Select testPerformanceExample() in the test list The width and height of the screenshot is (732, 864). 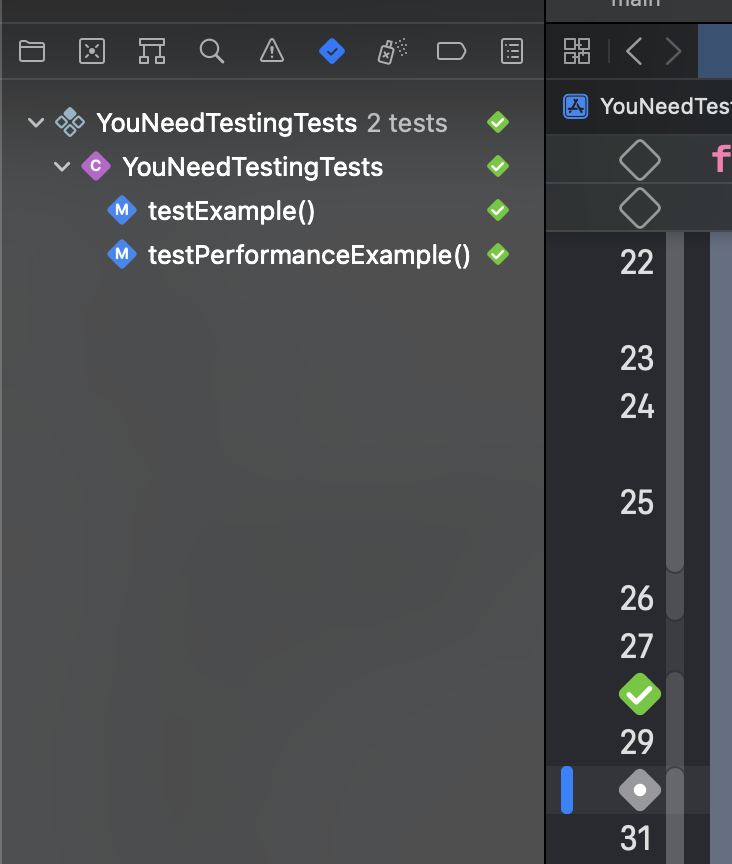[308, 255]
